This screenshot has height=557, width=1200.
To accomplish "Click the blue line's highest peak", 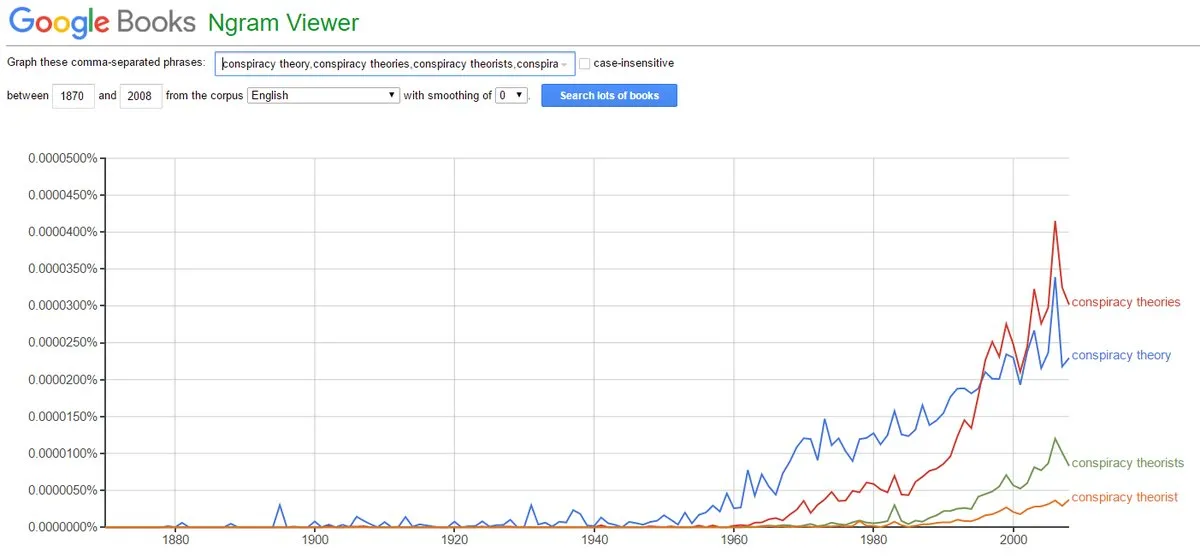I will click(1055, 279).
